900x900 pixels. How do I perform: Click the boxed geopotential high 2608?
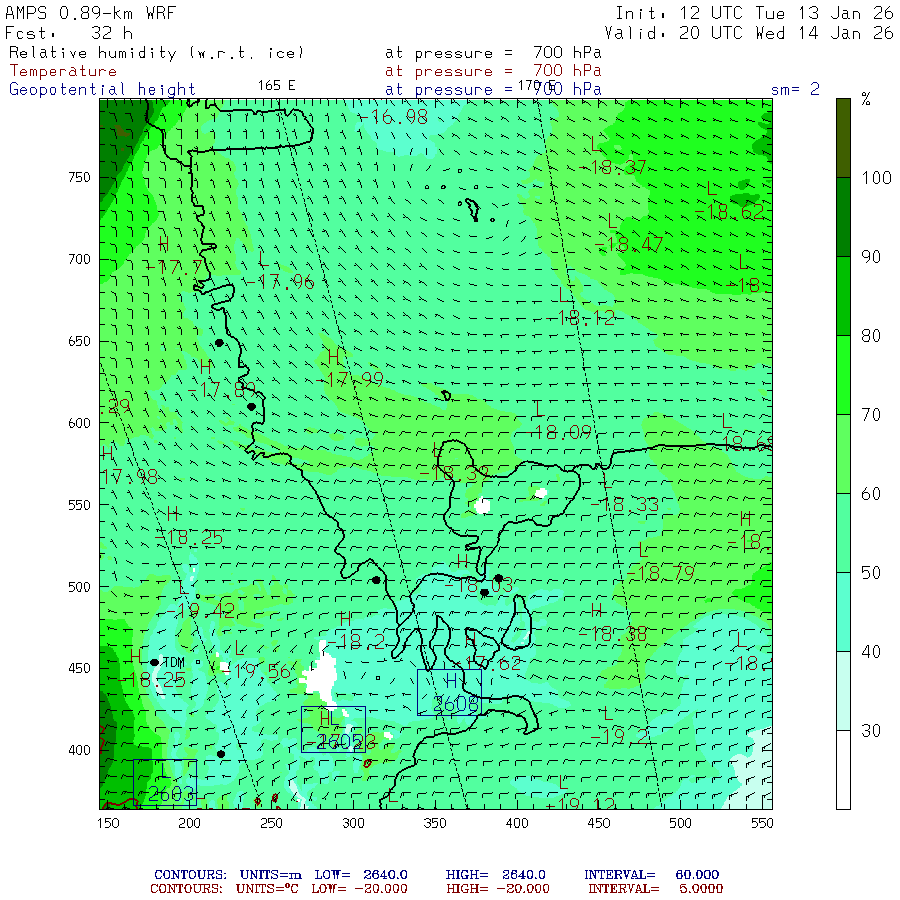(x=449, y=693)
